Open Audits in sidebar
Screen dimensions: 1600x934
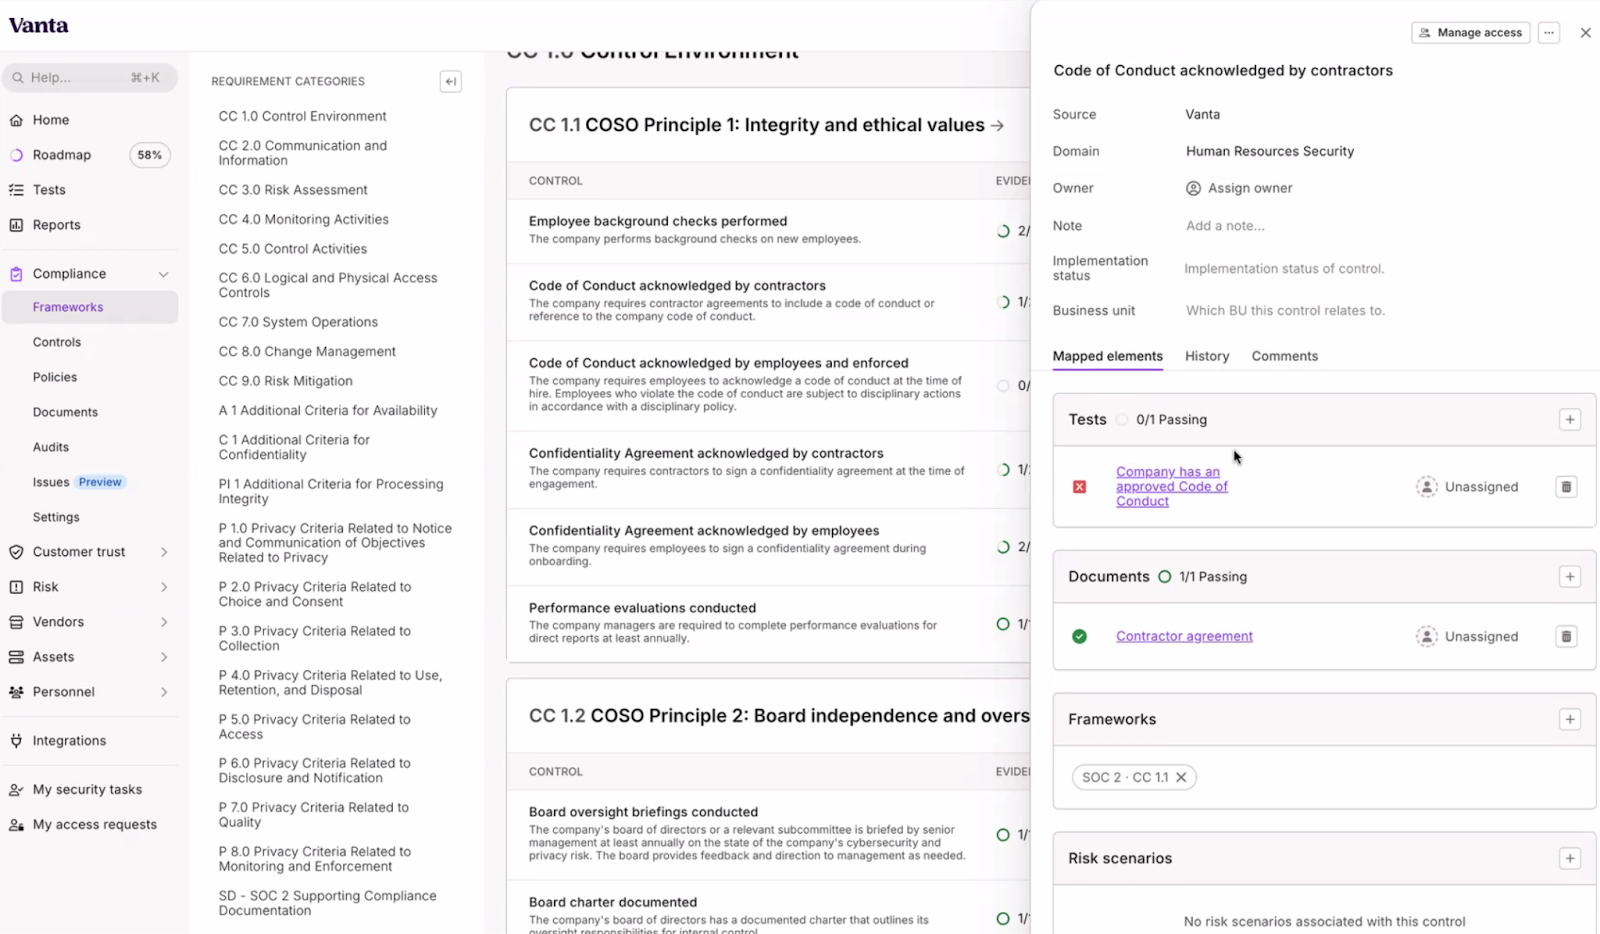coord(51,448)
